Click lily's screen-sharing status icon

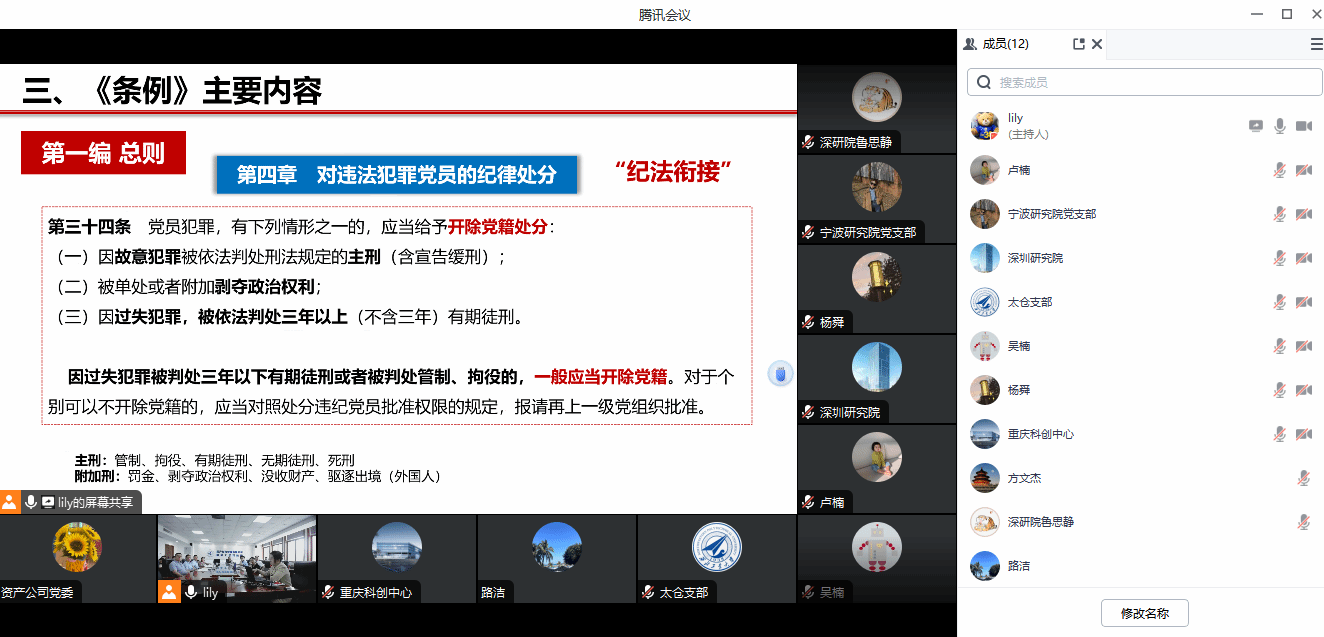pyautogui.click(x=1256, y=126)
